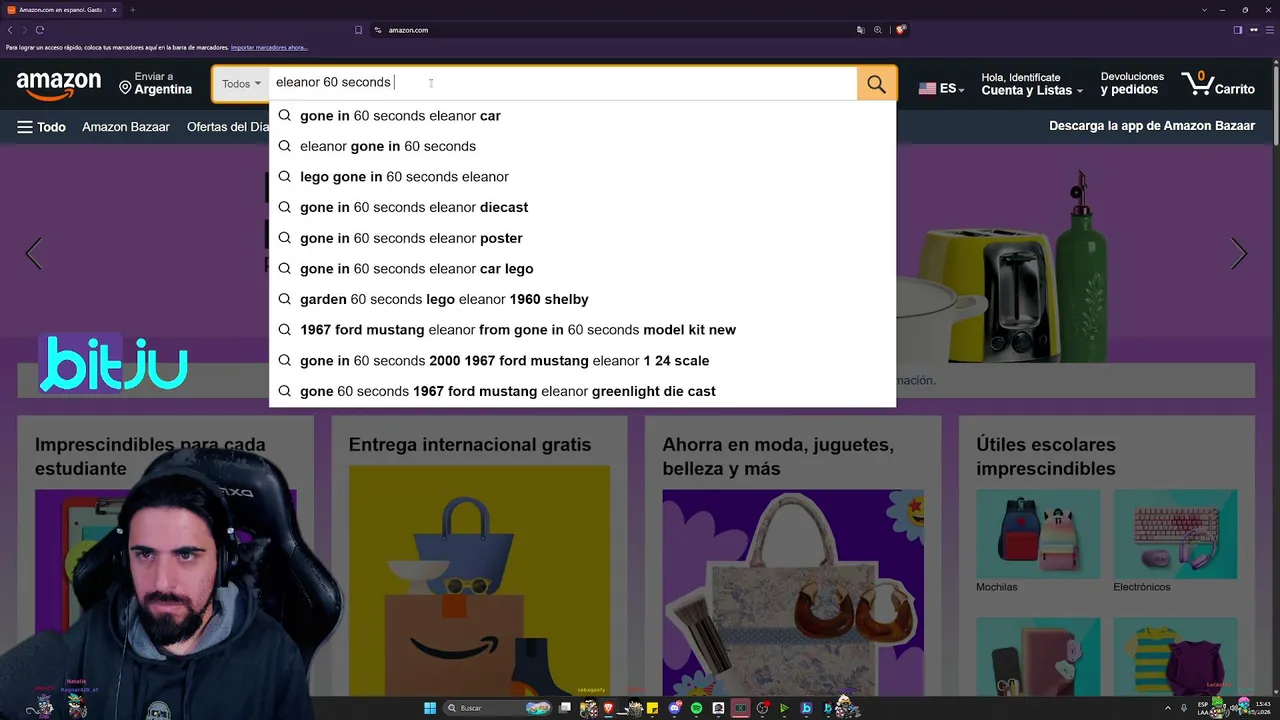
Task: Open the Entrega internacional gratis card image
Action: tap(479, 580)
